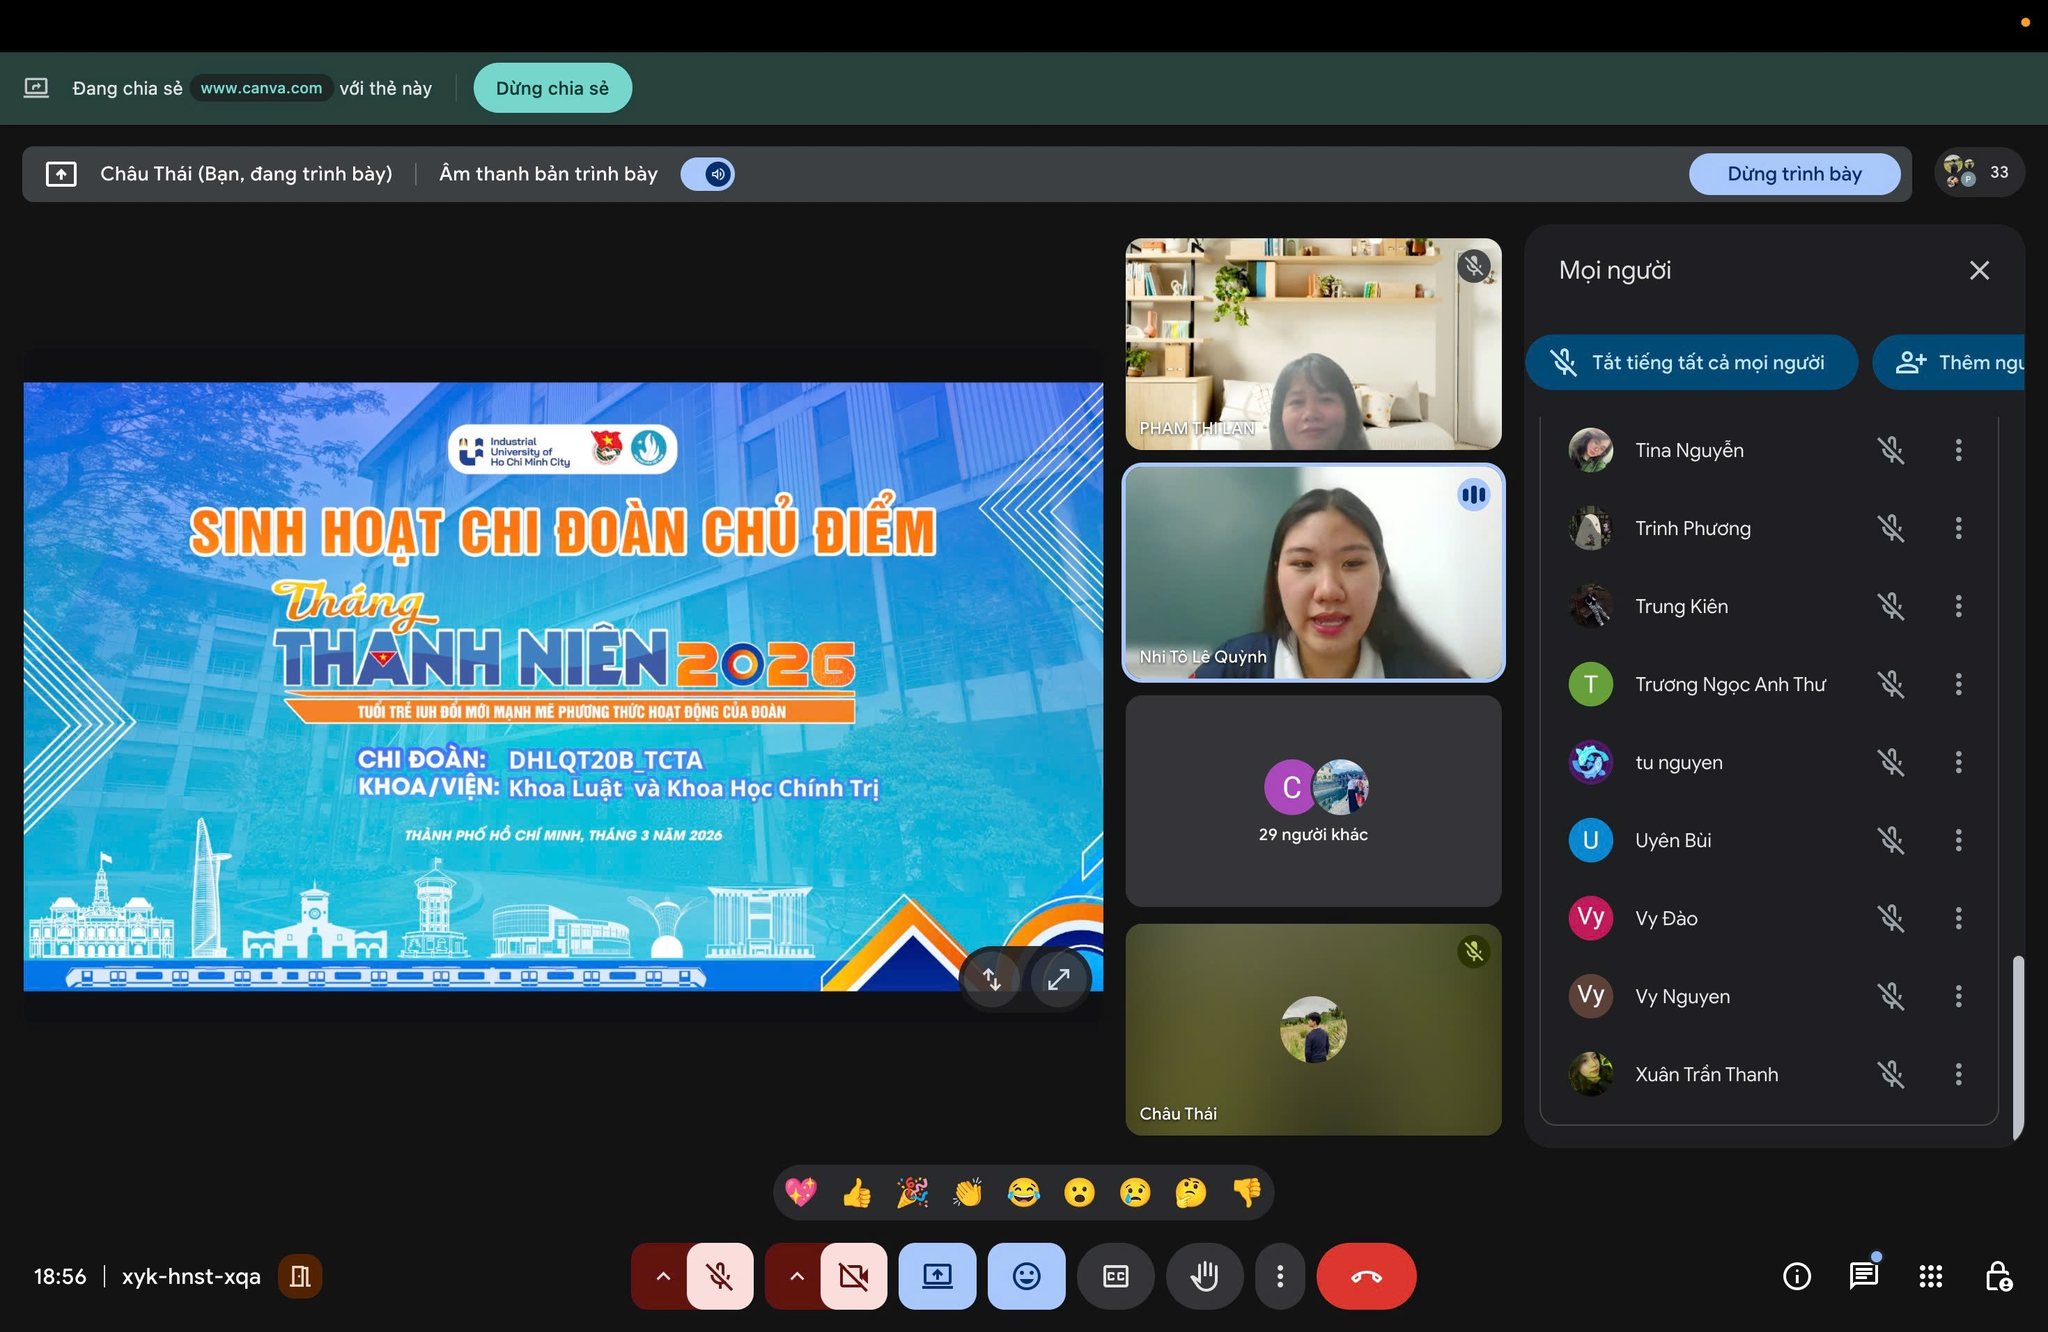Open the three-dot more options menu
This screenshot has width=2048, height=1332.
click(x=1280, y=1276)
